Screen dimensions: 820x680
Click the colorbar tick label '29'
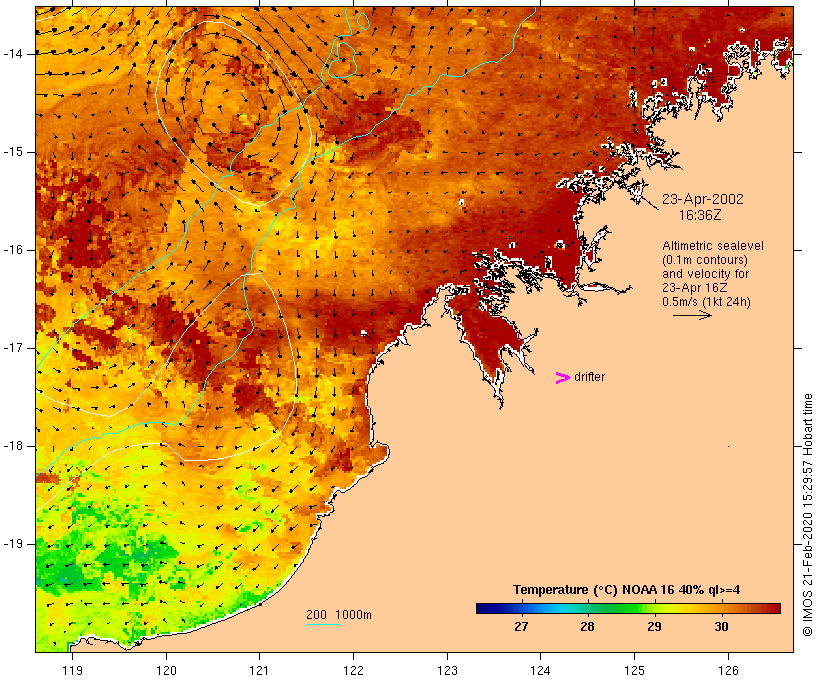(654, 627)
